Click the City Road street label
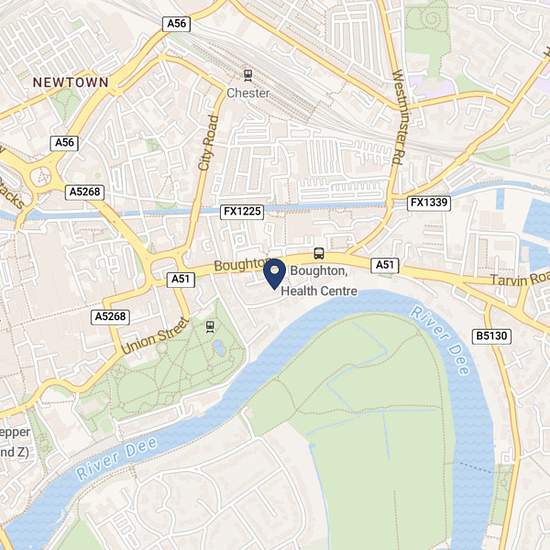 (208, 143)
